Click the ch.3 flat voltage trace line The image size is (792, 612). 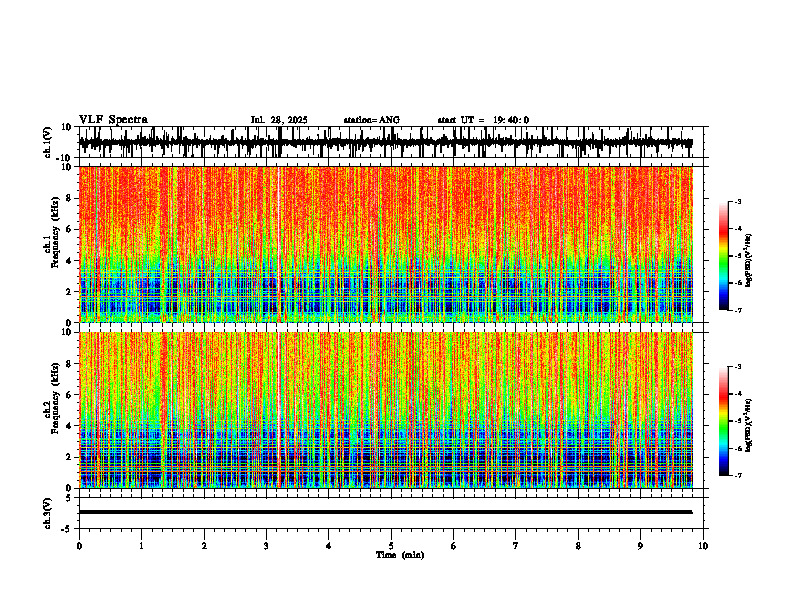coord(386,512)
